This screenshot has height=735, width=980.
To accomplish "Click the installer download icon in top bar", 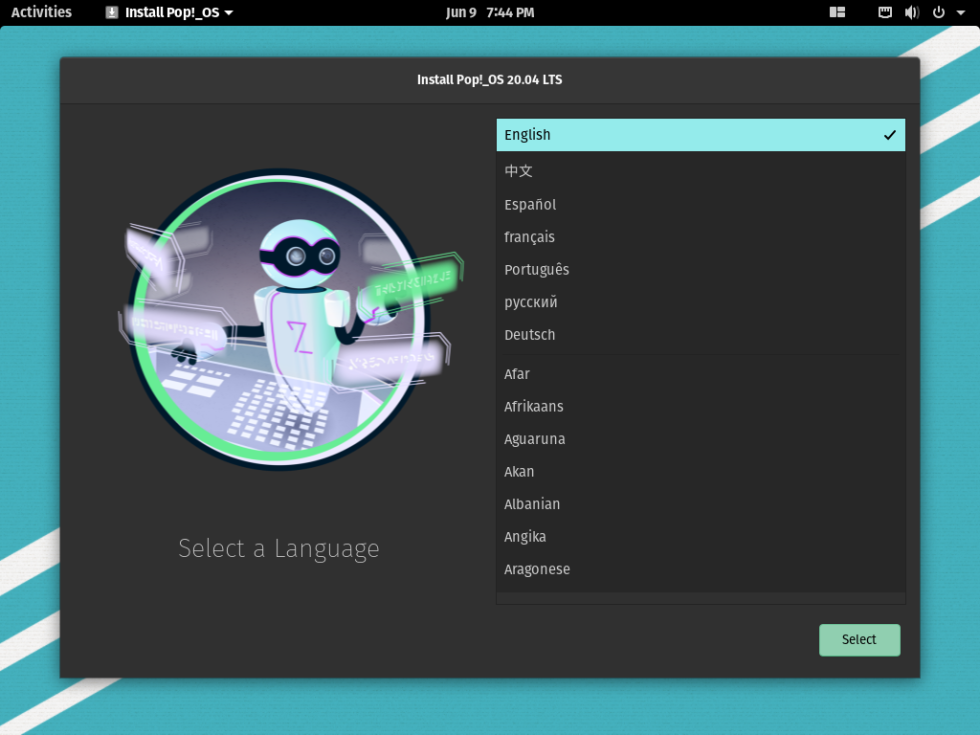I will click(x=112, y=13).
